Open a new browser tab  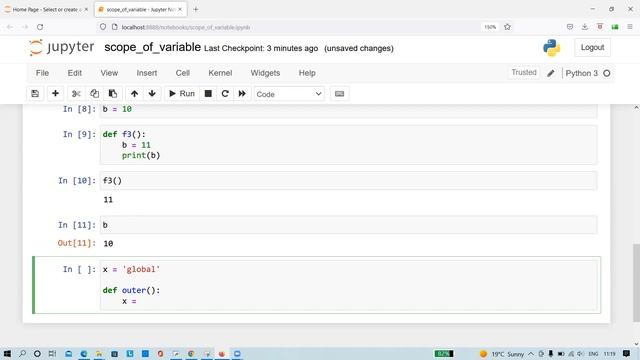[196, 9]
